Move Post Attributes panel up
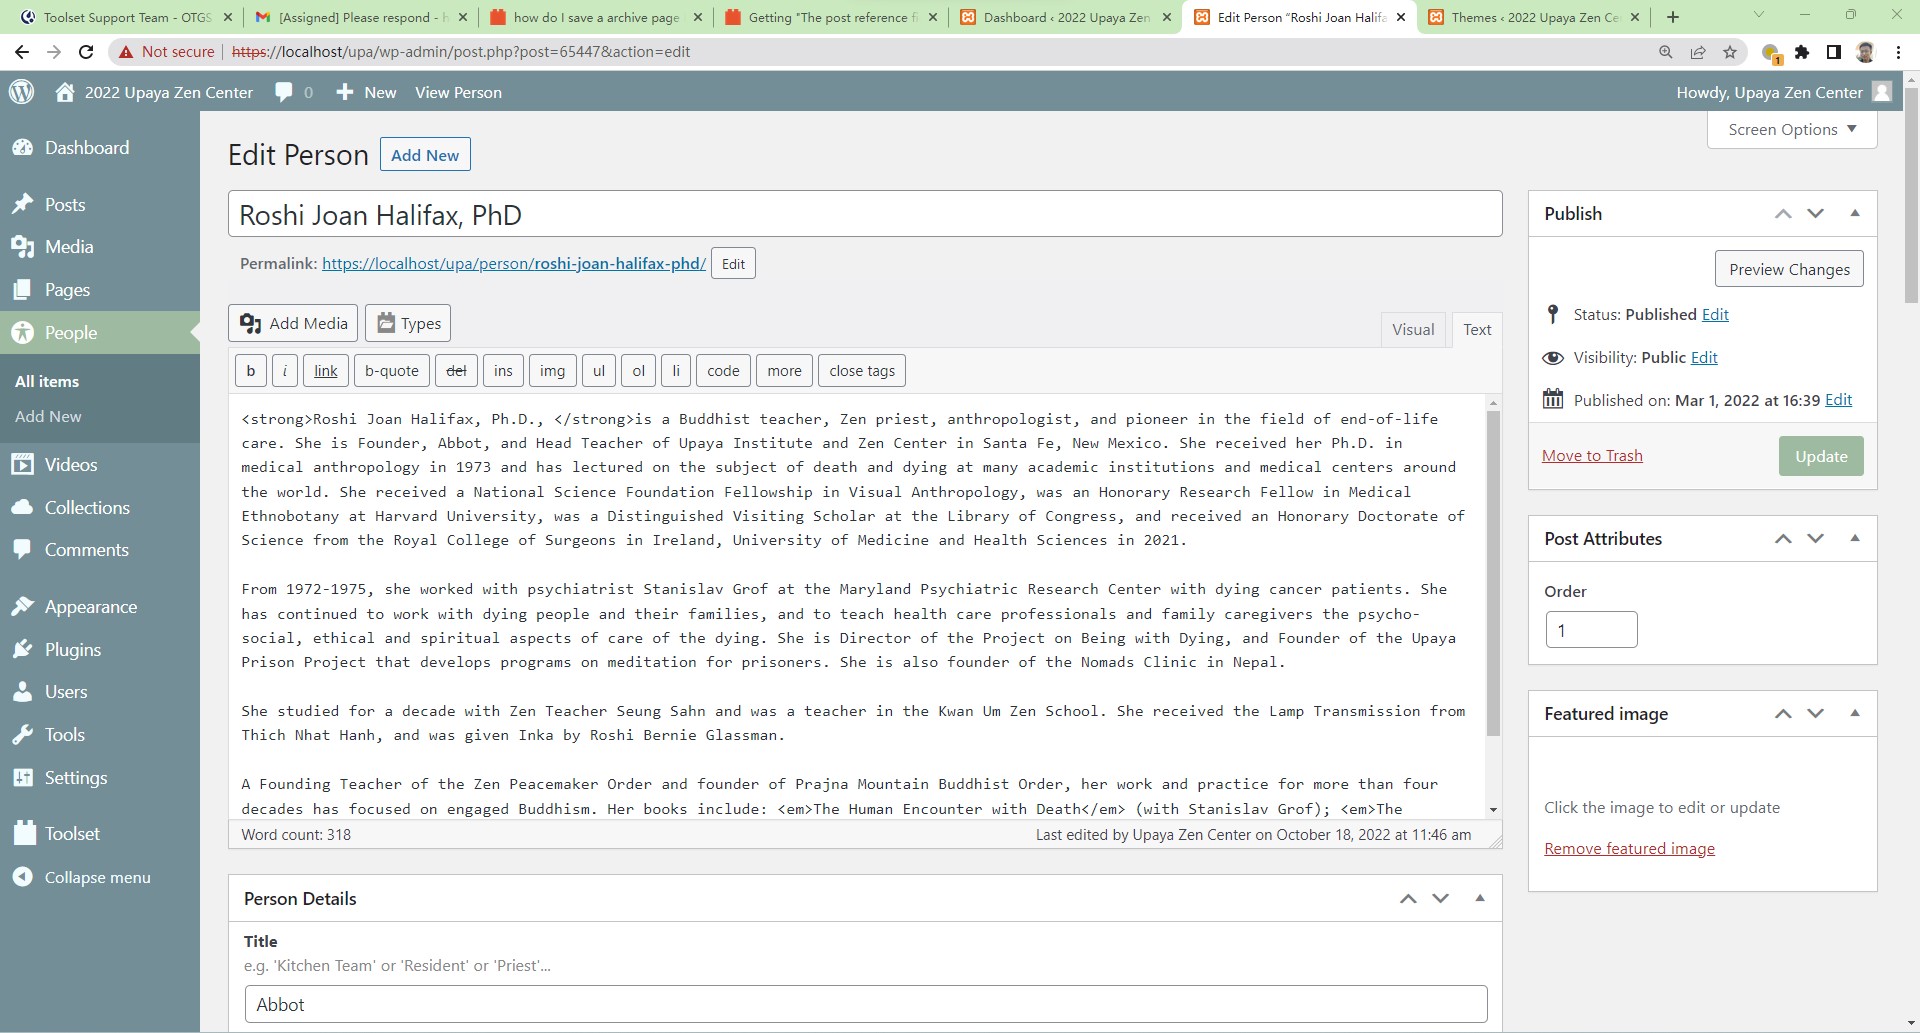The height and width of the screenshot is (1033, 1920). click(1783, 538)
